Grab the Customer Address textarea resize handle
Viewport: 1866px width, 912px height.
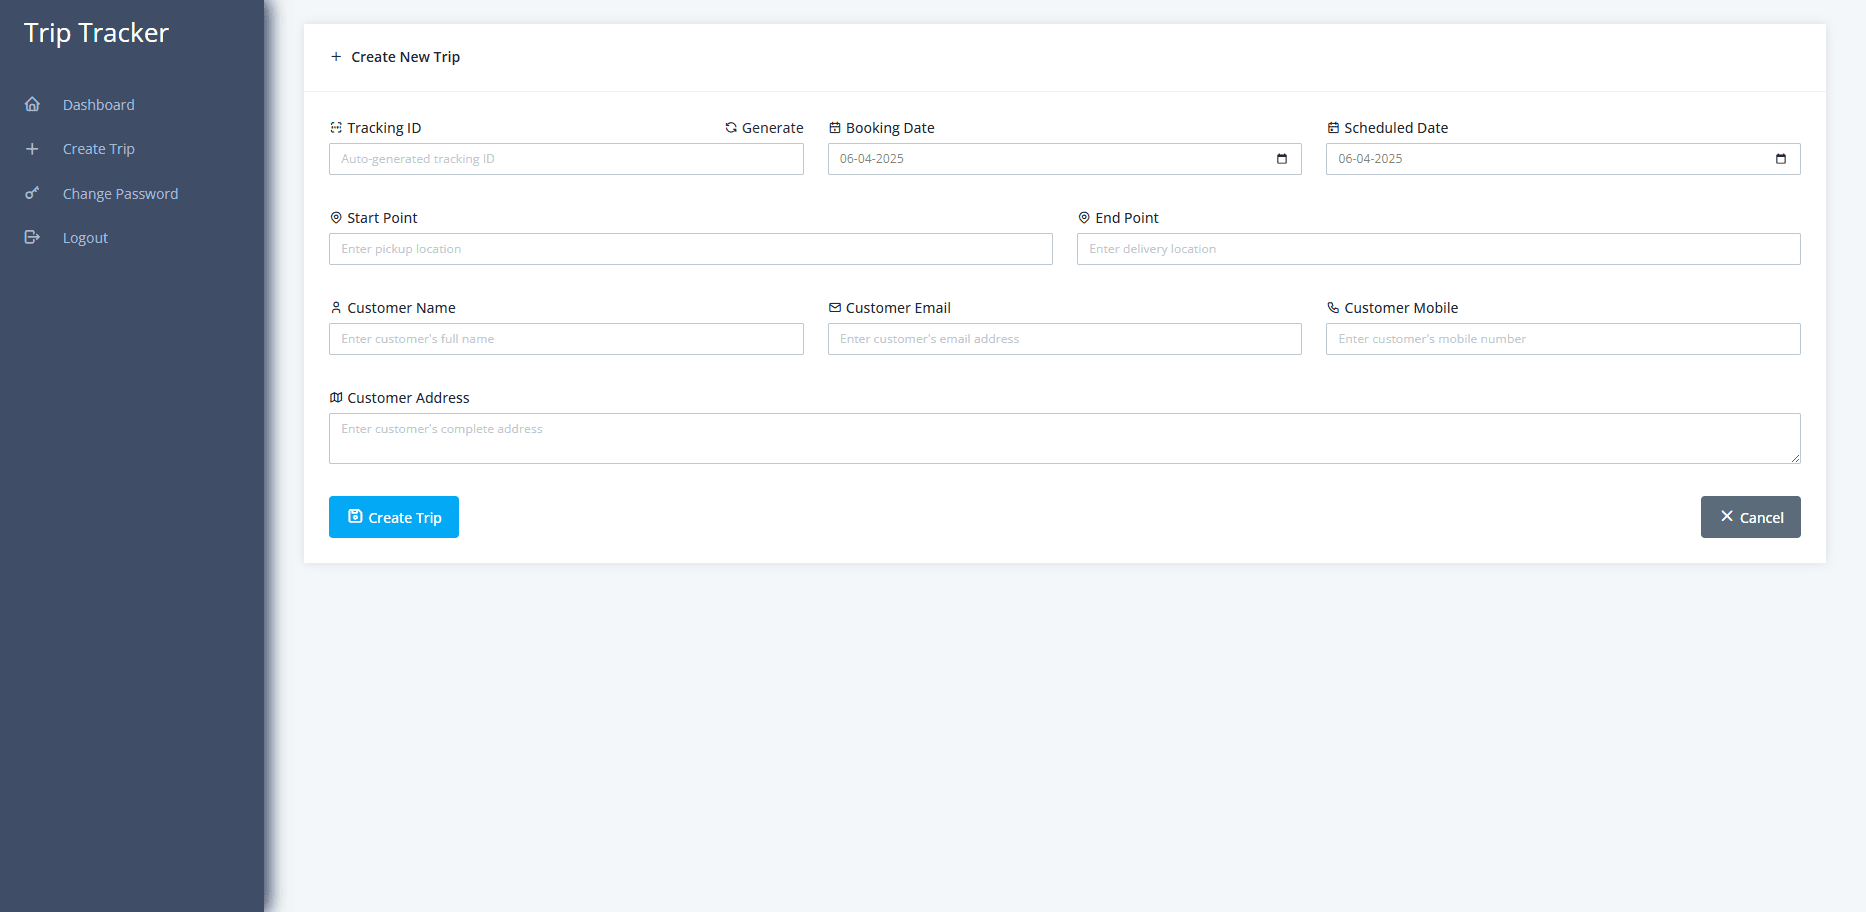coord(1795,458)
